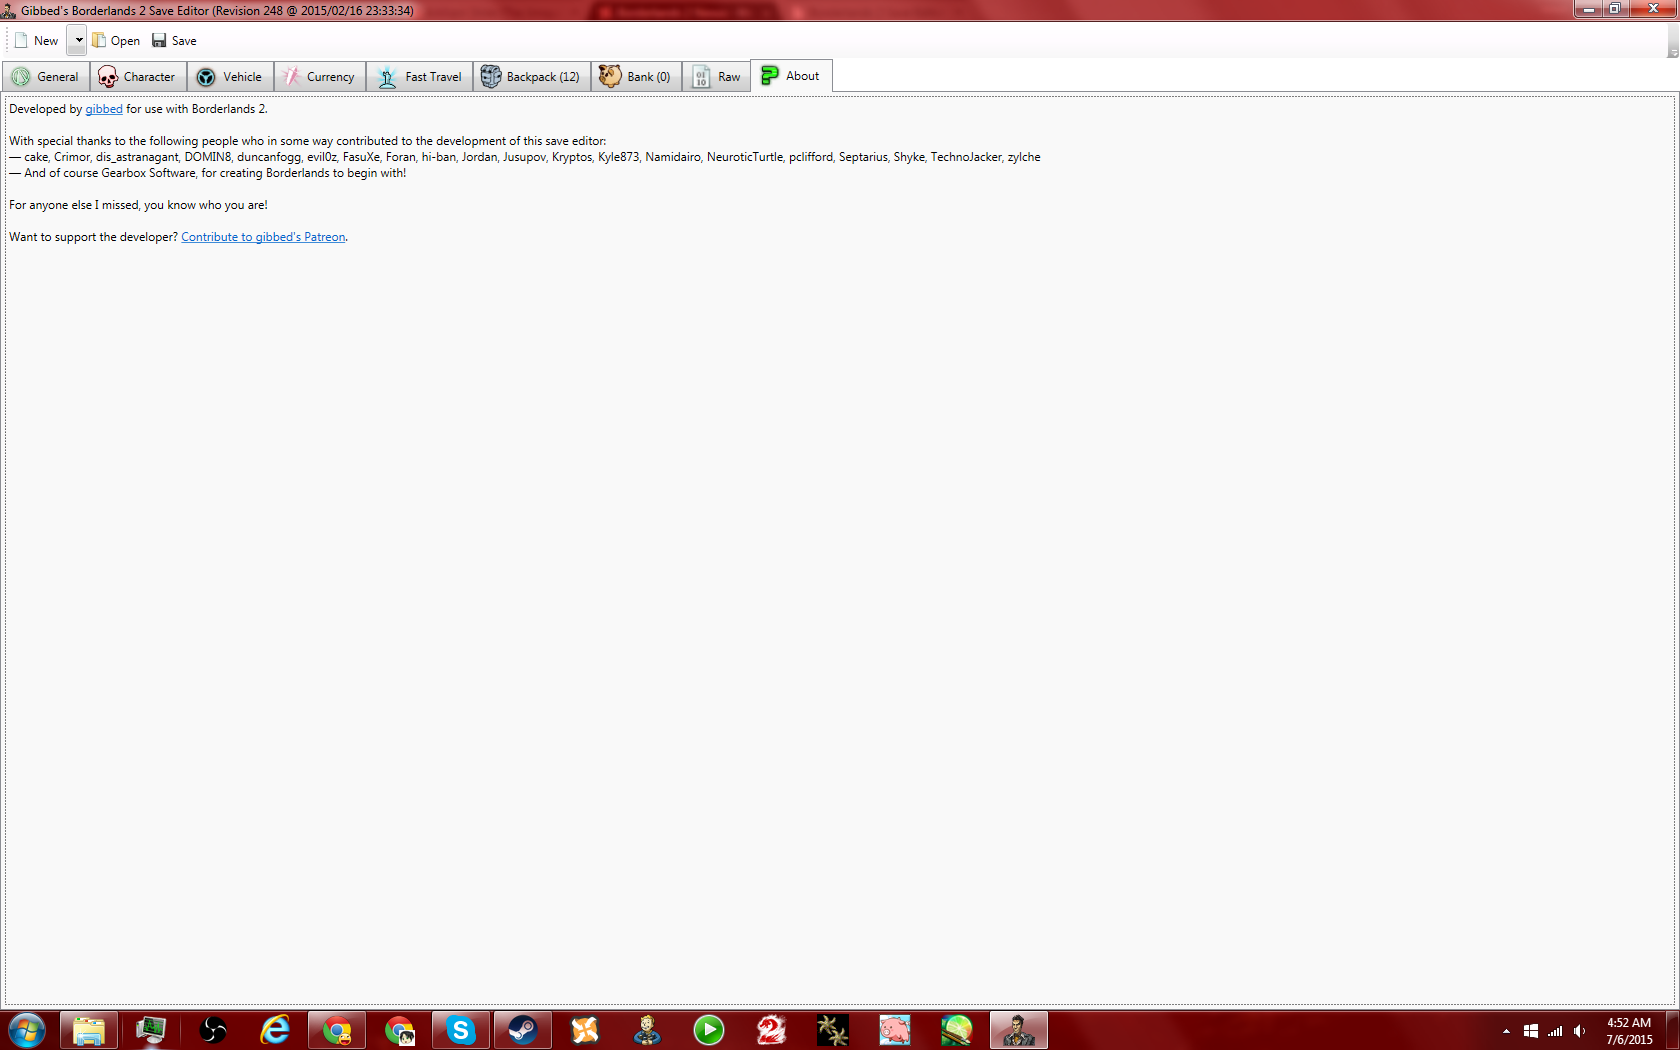Click the green play button taskbar icon
Image resolution: width=1680 pixels, height=1050 pixels.
[709, 1030]
